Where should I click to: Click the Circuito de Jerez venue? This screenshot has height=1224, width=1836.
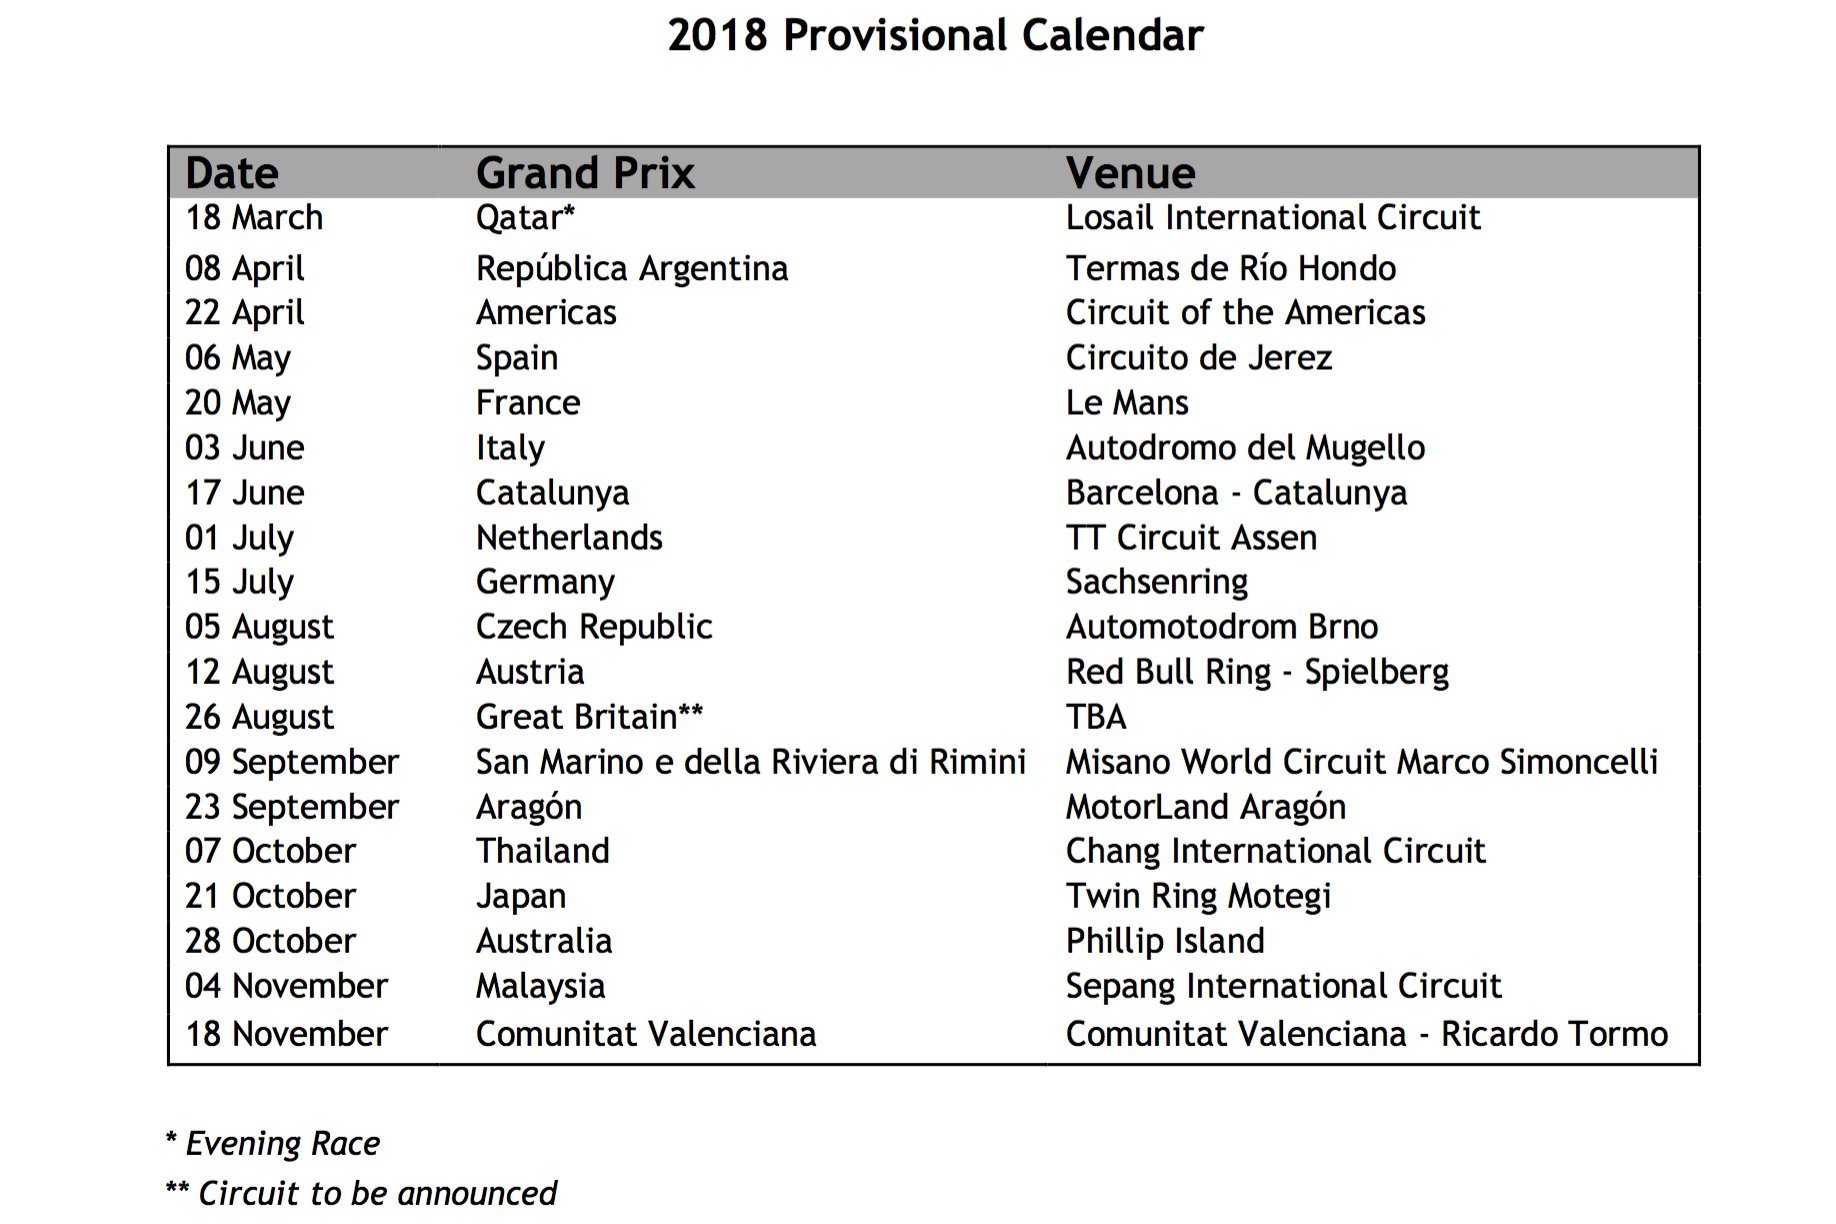pyautogui.click(x=1198, y=358)
